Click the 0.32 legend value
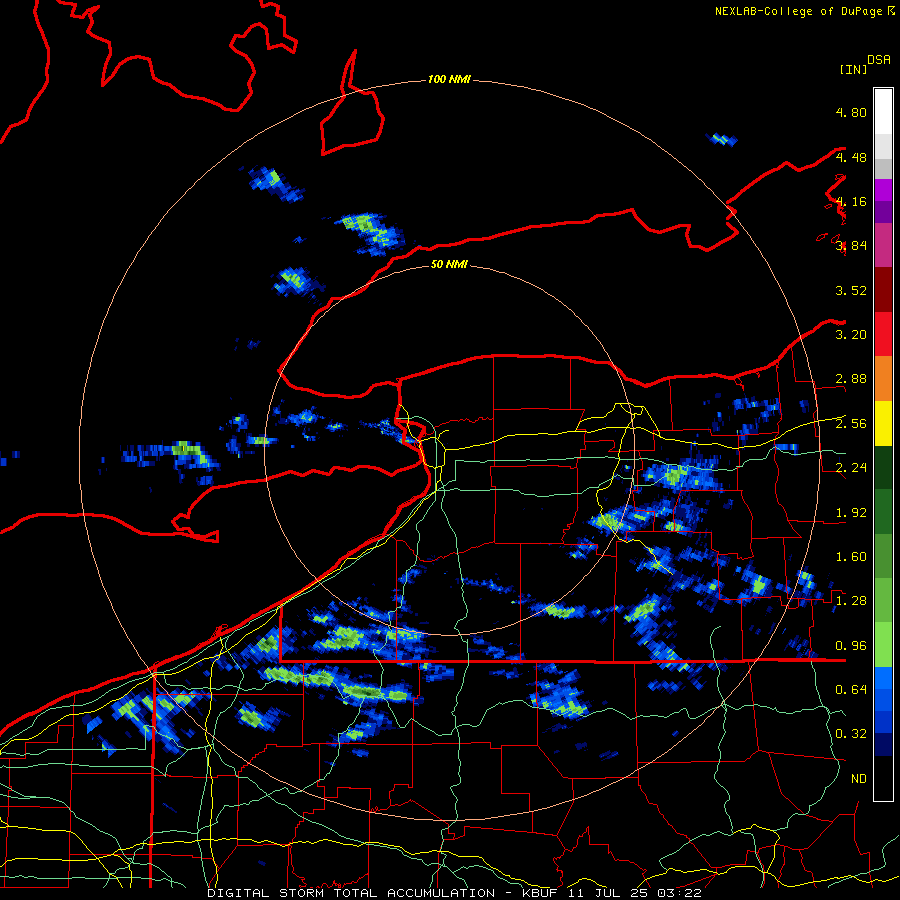Viewport: 900px width, 900px height. coord(851,734)
